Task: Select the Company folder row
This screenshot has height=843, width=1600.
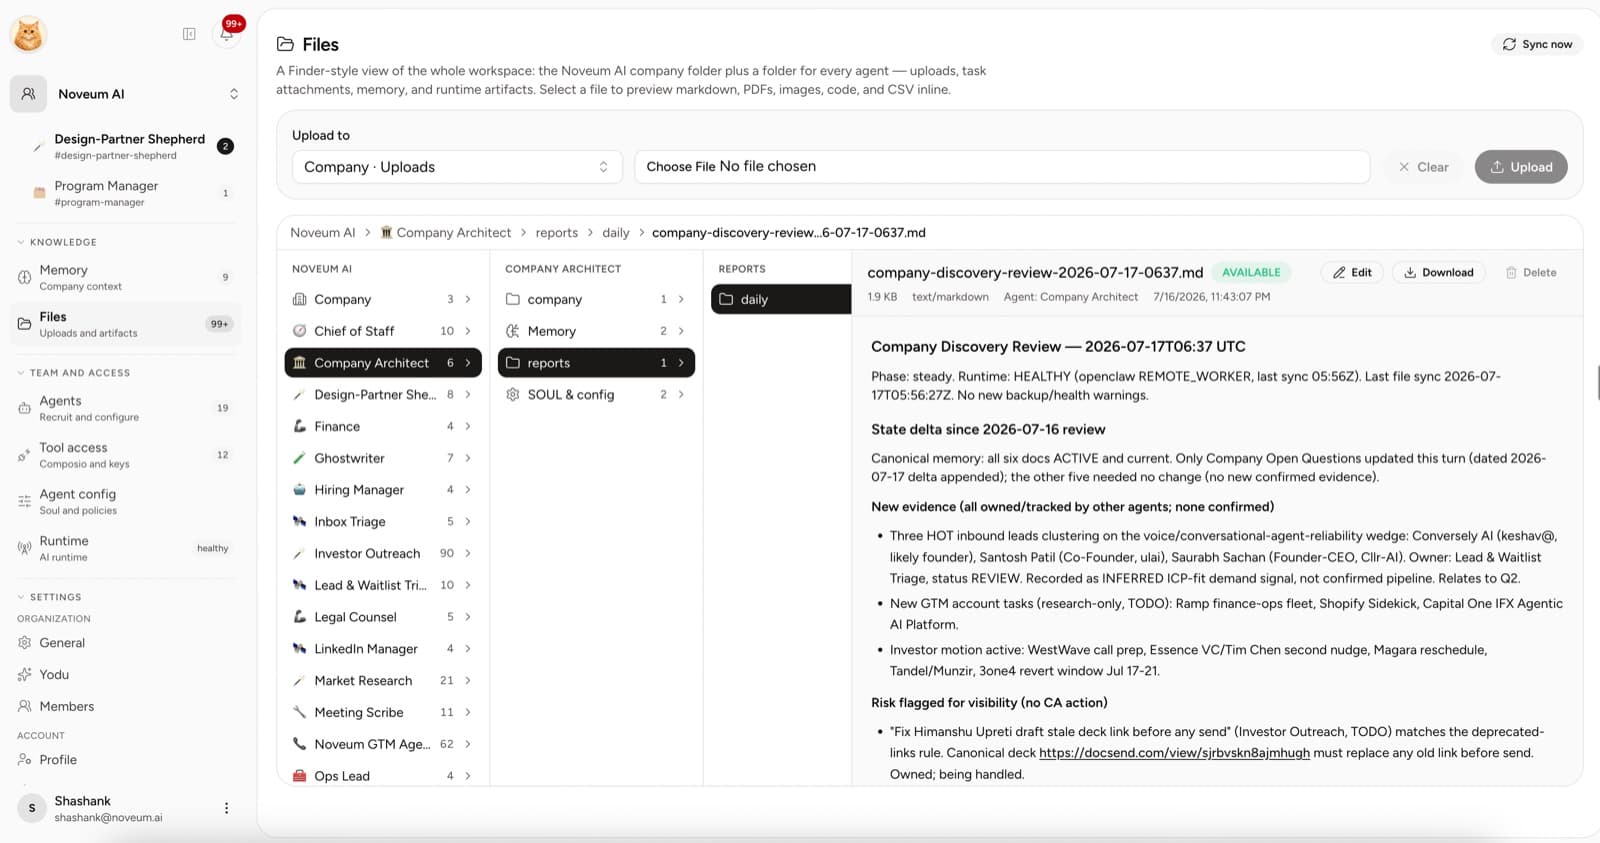Action: click(x=383, y=299)
